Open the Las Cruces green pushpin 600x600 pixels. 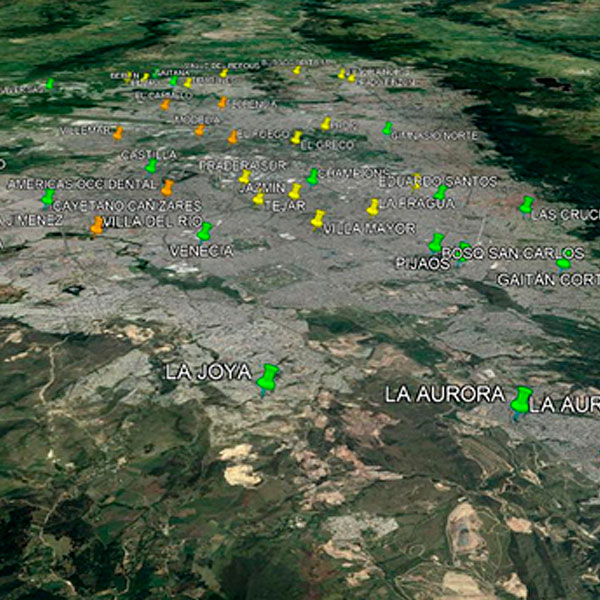(526, 205)
